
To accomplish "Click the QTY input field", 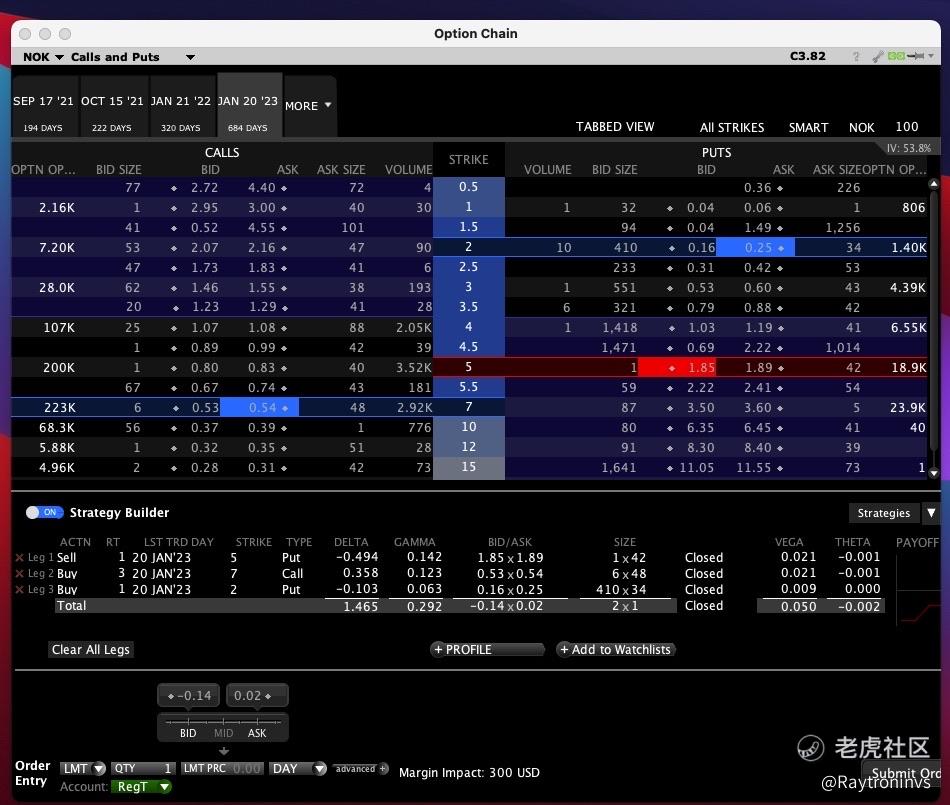I will click(x=144, y=769).
